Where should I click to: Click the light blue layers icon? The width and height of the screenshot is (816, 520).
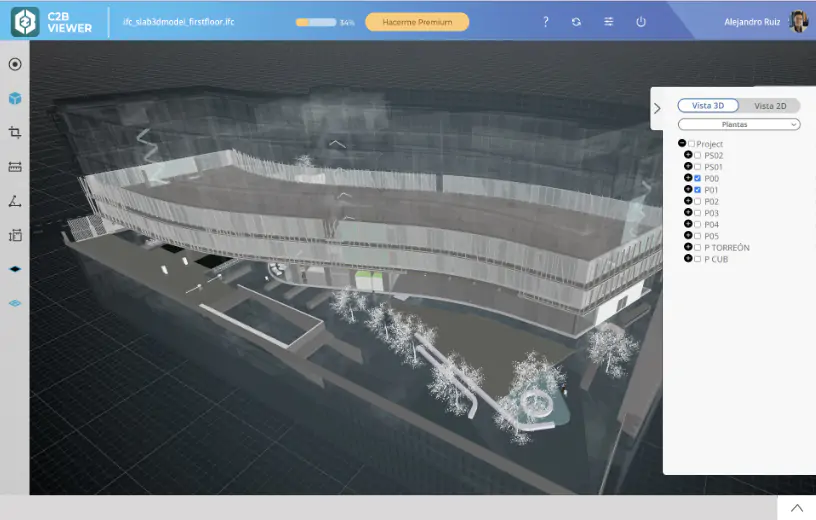pyautogui.click(x=15, y=303)
